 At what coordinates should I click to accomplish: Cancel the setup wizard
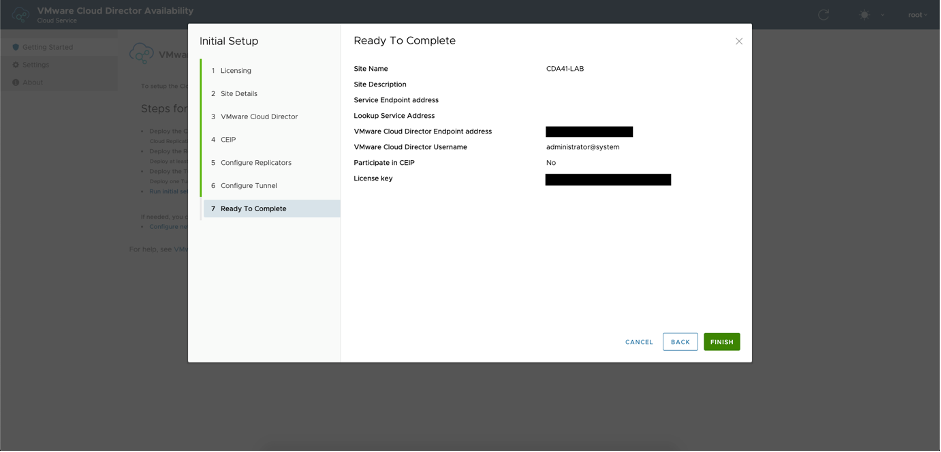(639, 342)
